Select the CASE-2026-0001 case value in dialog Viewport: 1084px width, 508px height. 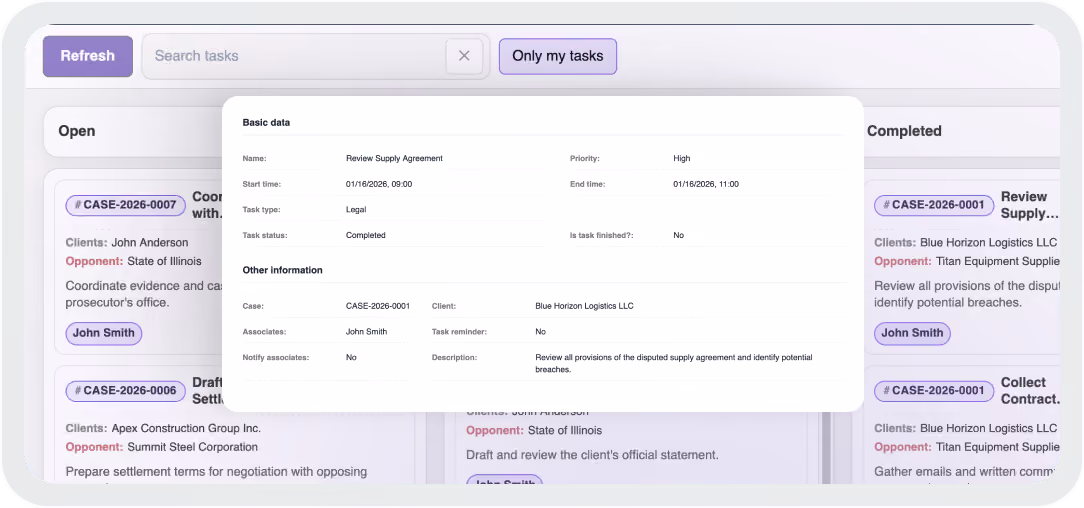[x=377, y=306]
